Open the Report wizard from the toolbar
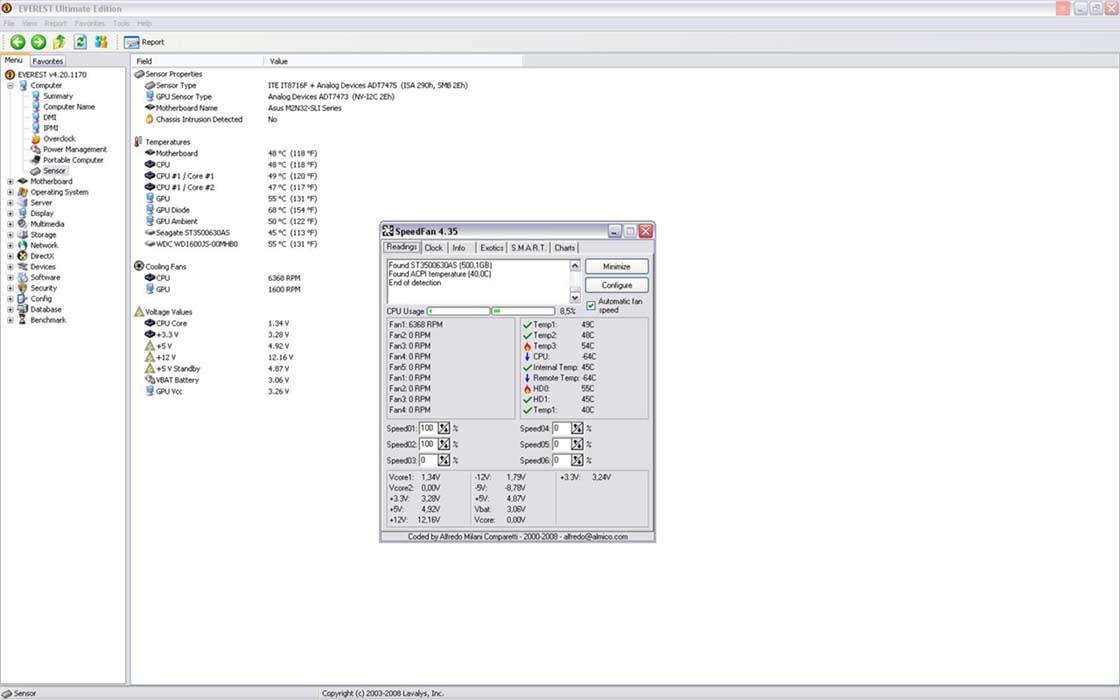1120x700 pixels. point(144,42)
